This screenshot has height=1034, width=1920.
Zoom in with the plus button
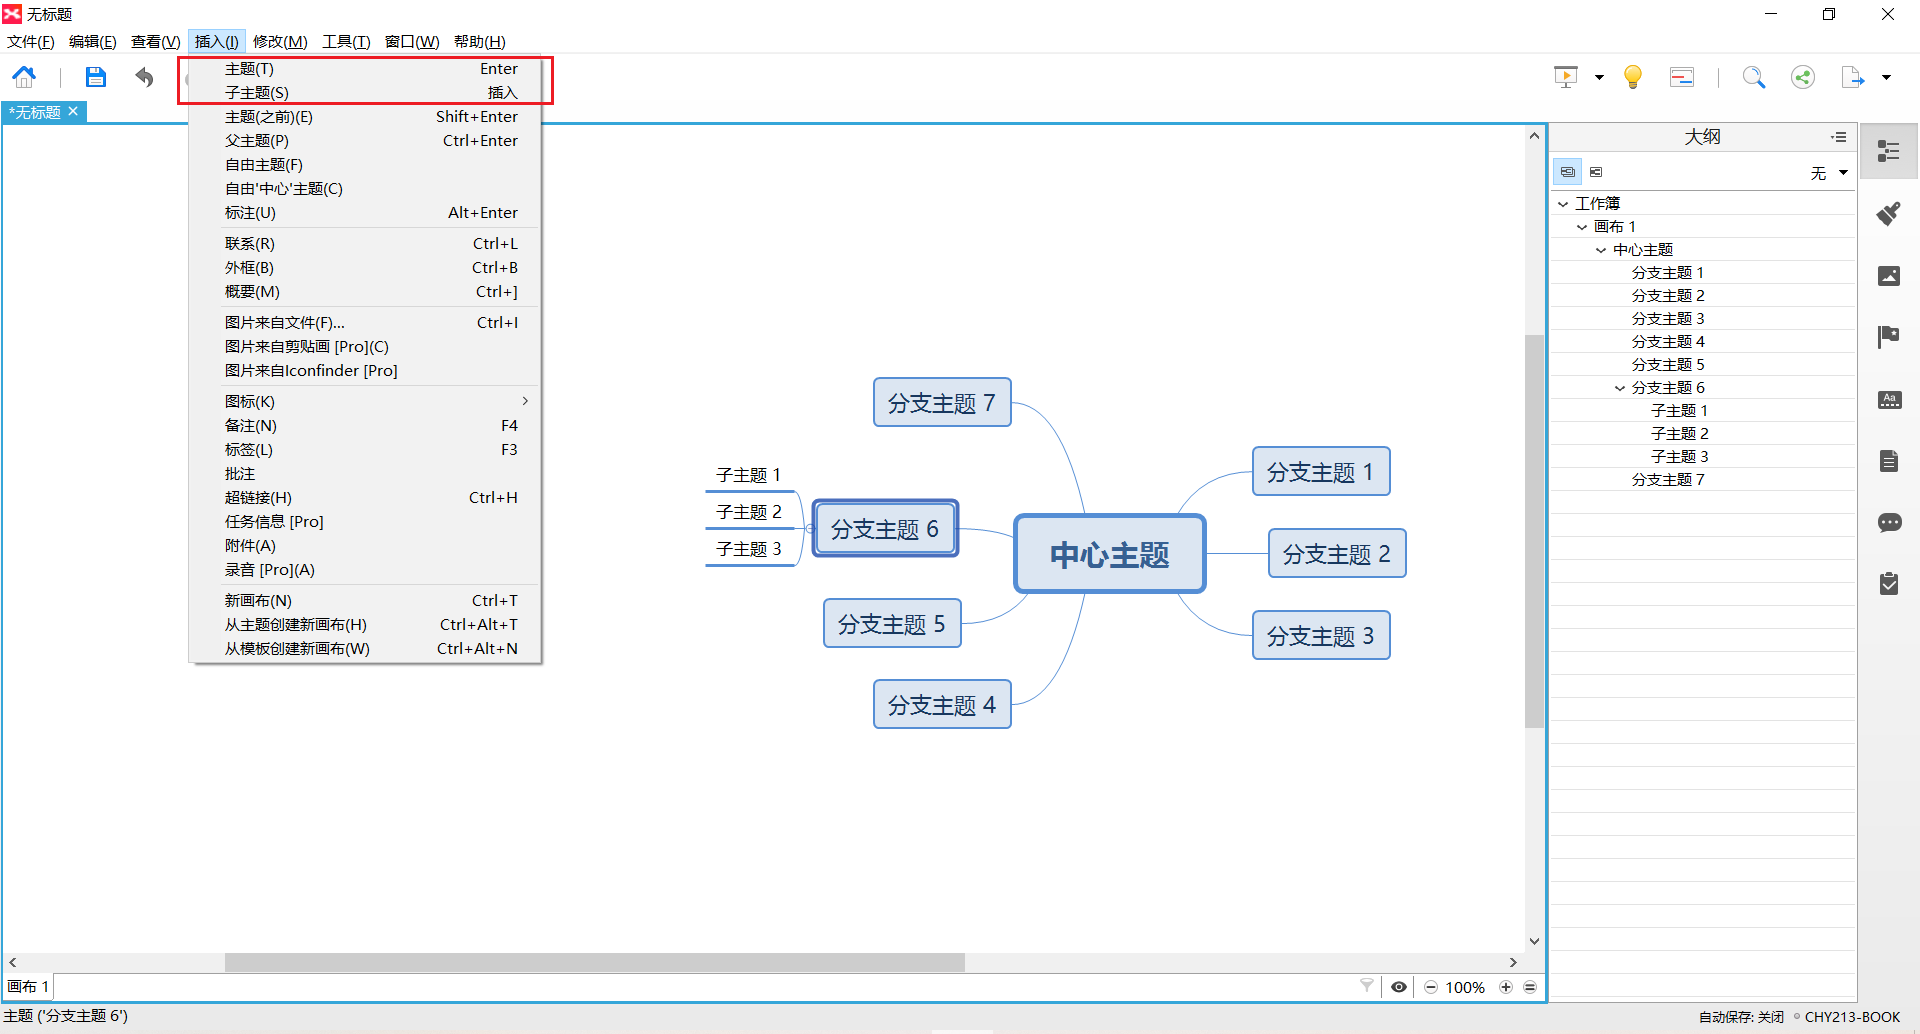1506,987
